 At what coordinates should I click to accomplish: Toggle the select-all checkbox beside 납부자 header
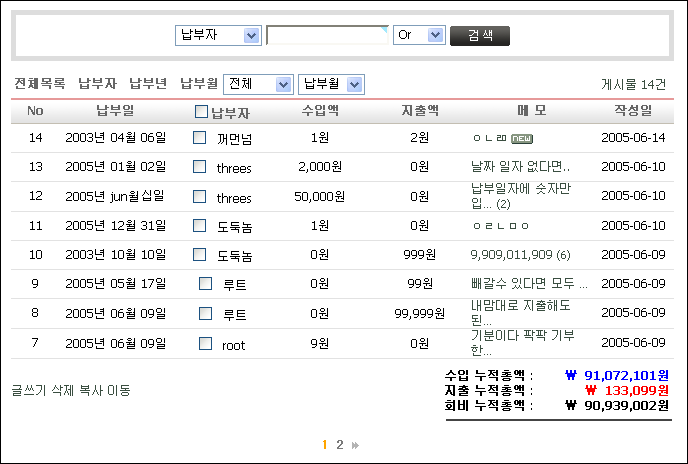(x=201, y=112)
